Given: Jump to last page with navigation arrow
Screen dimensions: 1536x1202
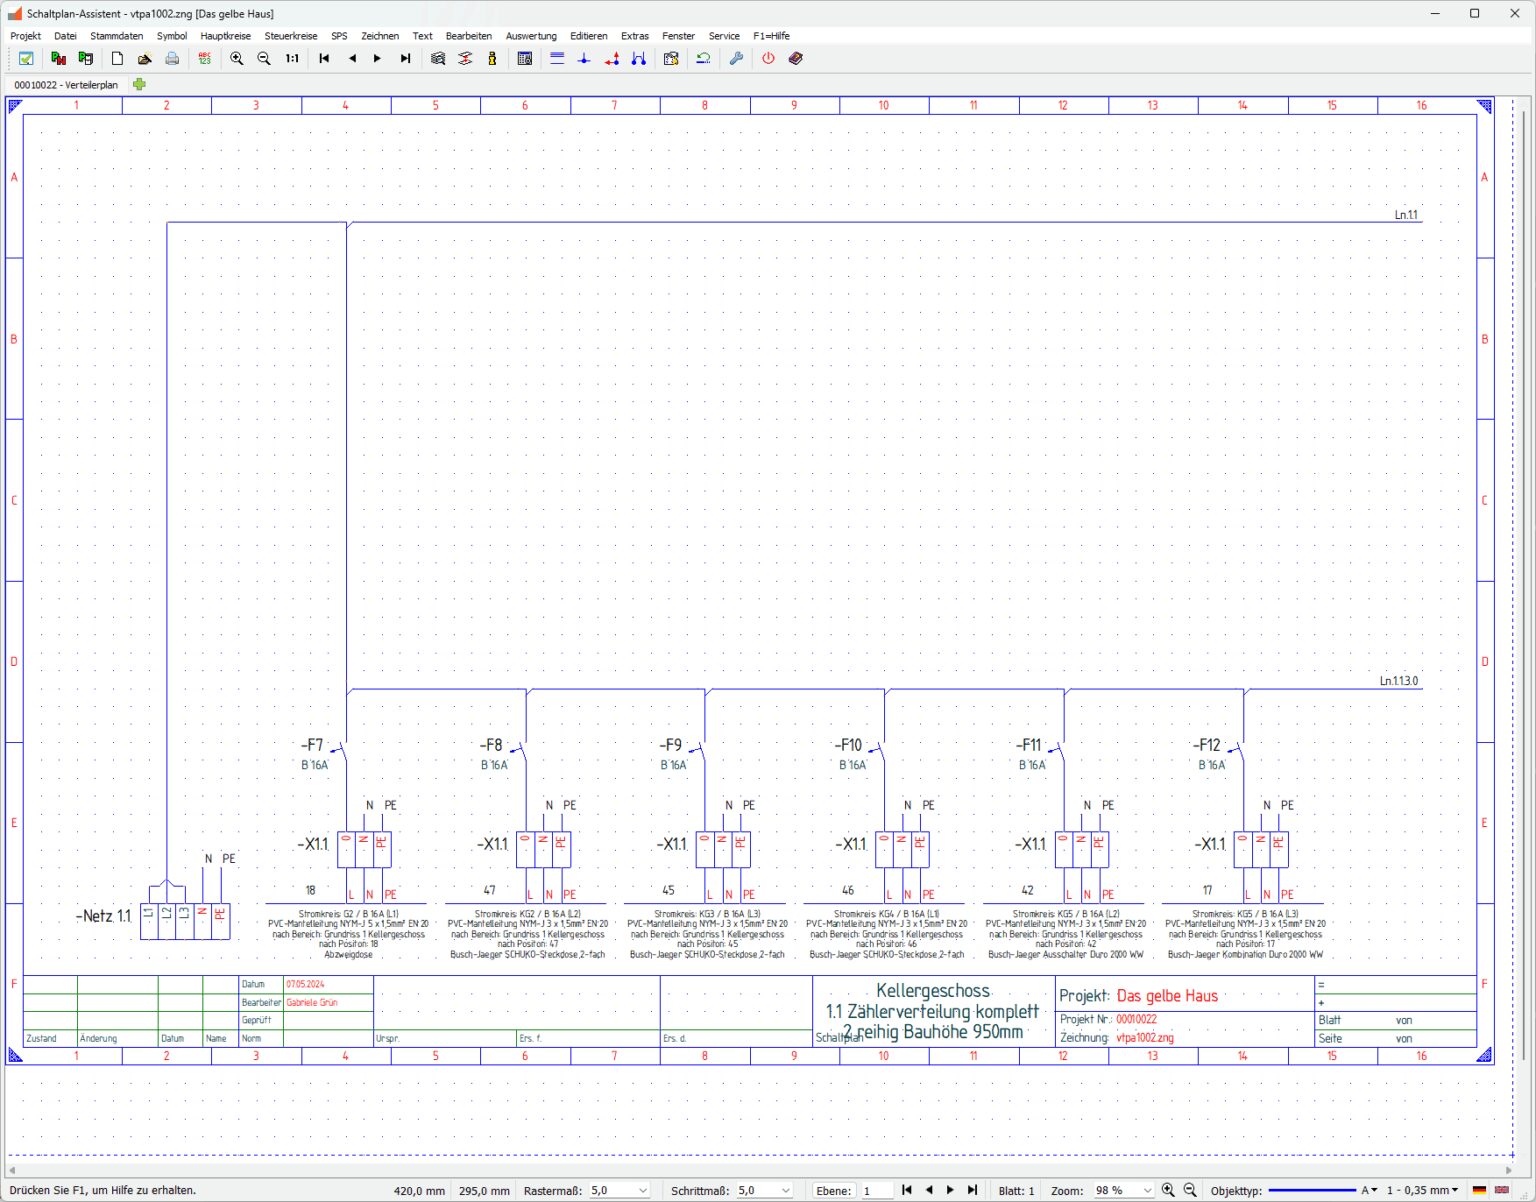Looking at the screenshot, I should pyautogui.click(x=972, y=1190).
